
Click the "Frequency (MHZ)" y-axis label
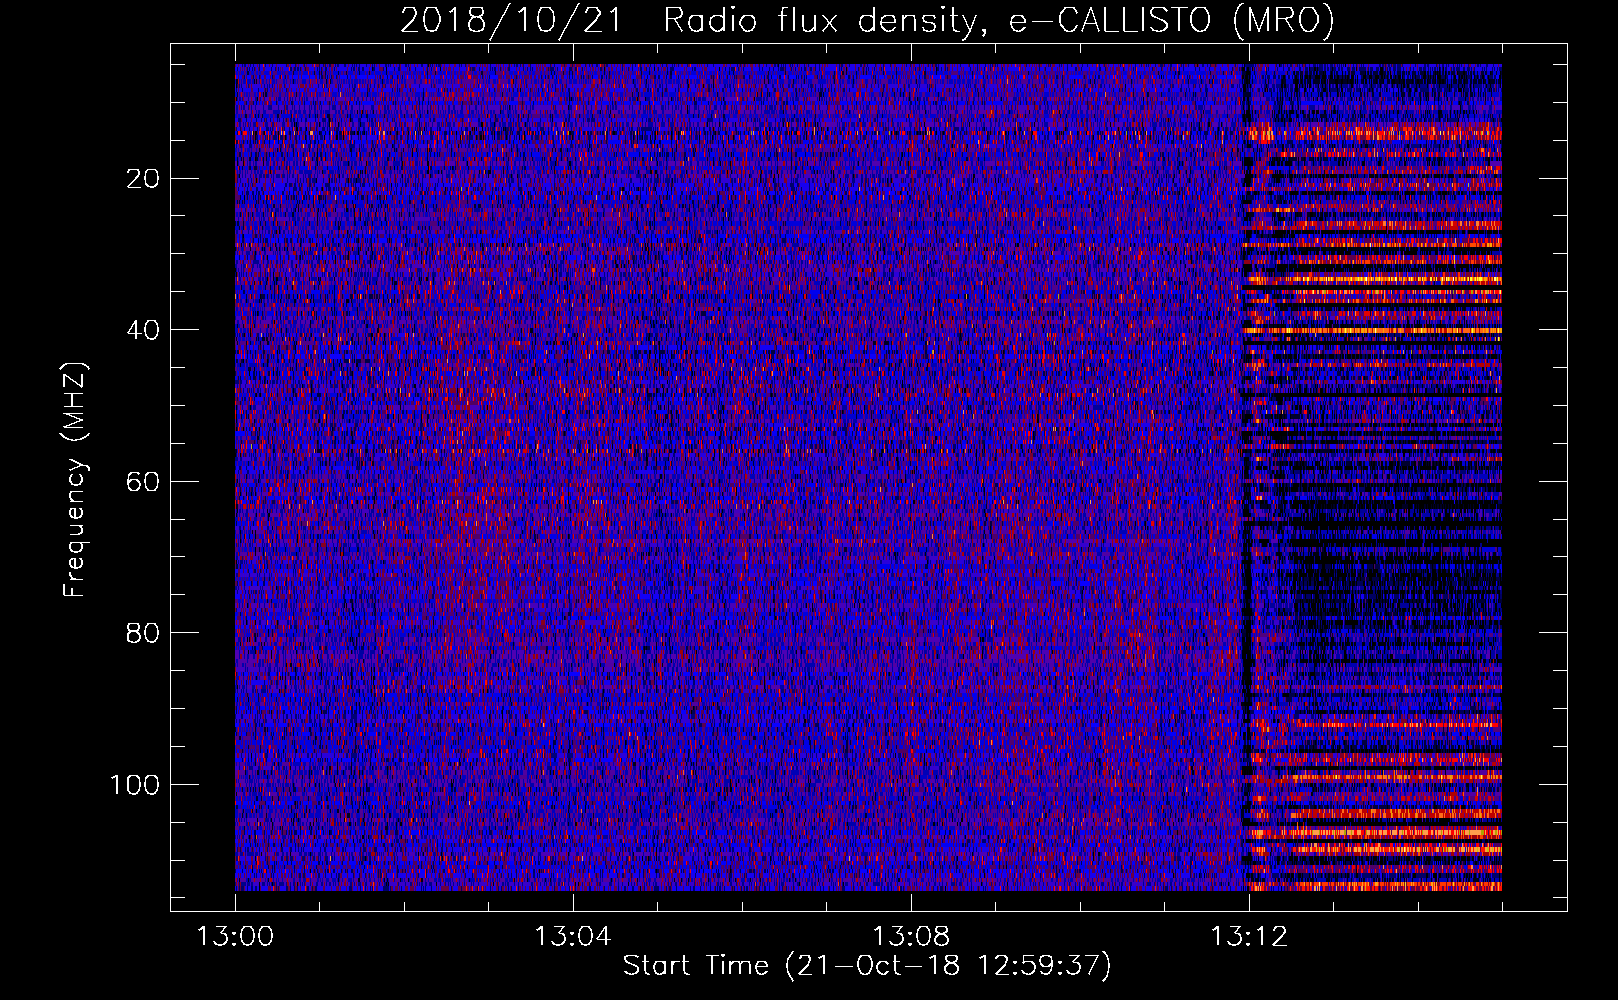tap(75, 479)
